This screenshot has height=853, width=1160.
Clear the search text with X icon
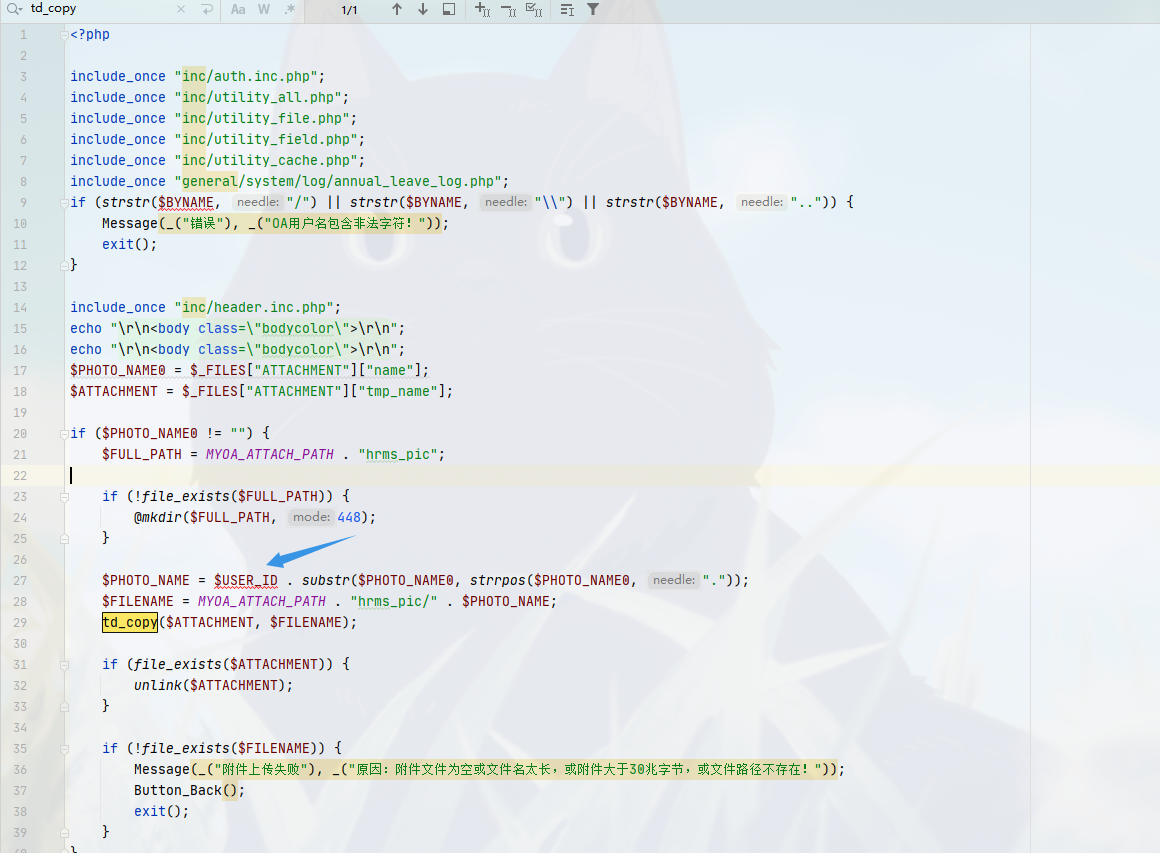[x=181, y=9]
